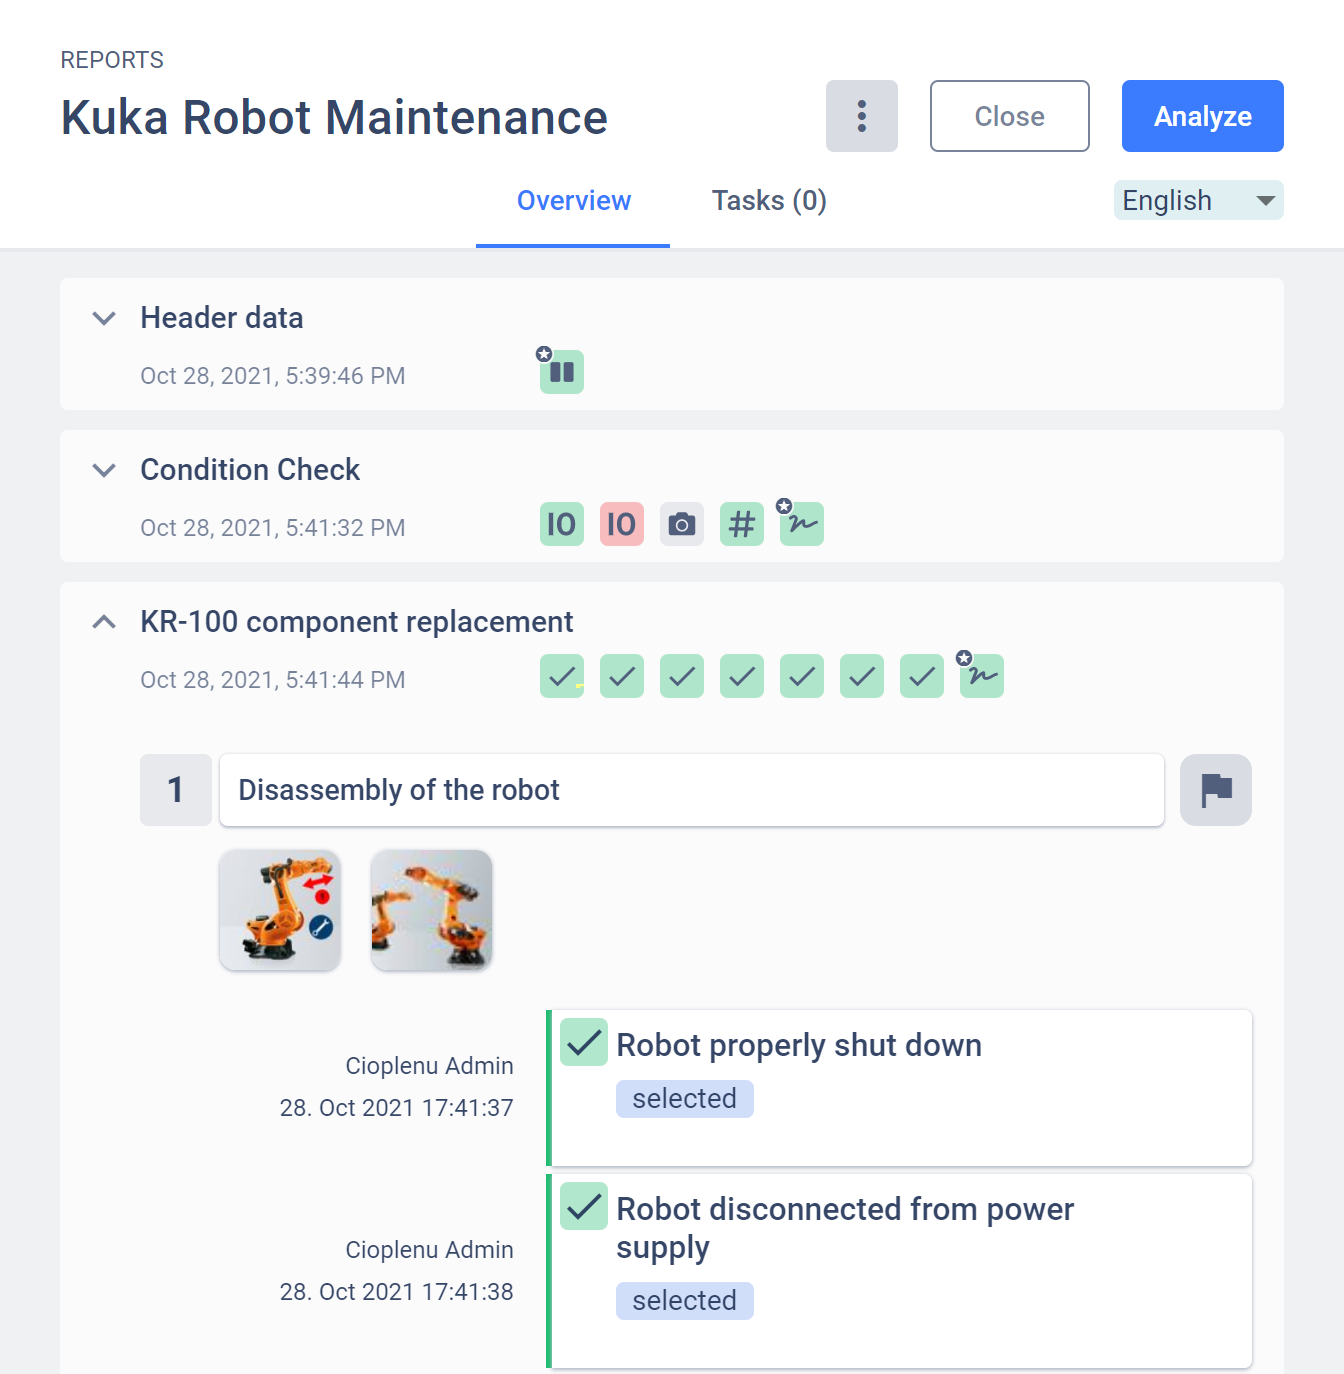The width and height of the screenshot is (1344, 1374).
Task: Toggle the Robot disconnected from power supply checkbox
Action: pyautogui.click(x=583, y=1207)
